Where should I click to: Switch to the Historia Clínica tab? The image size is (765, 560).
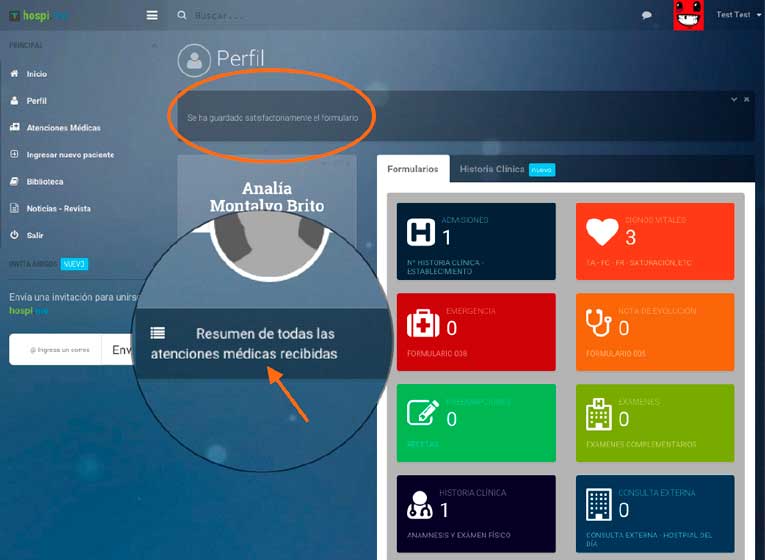[492, 169]
